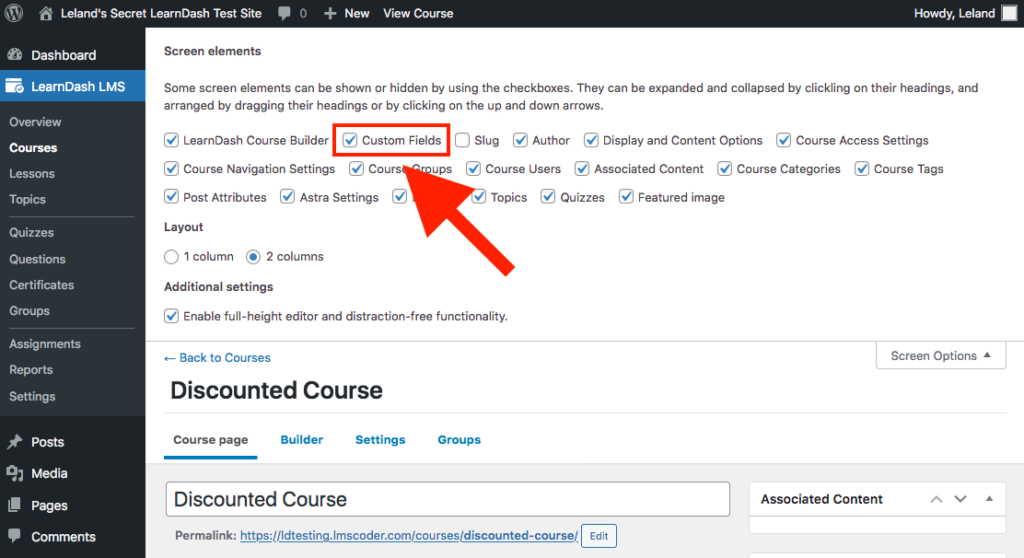Click the plus New icon
Screen dimensions: 1024x558
(x=330, y=14)
